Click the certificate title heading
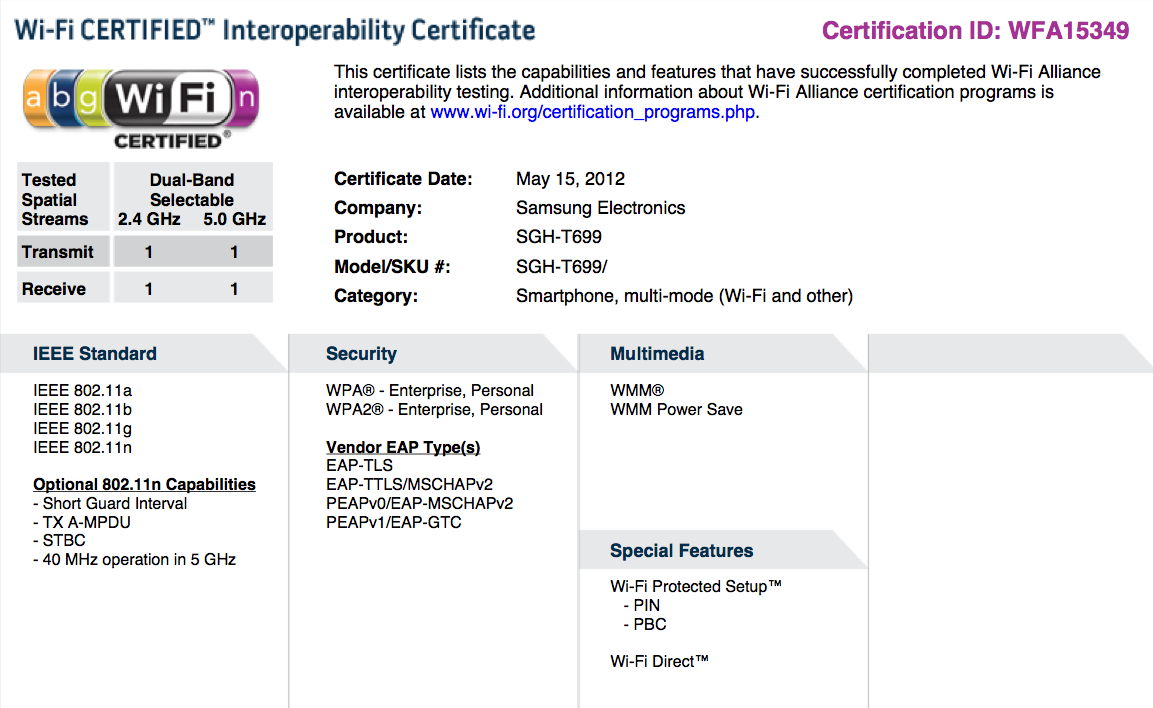1153x708 pixels. pos(275,30)
